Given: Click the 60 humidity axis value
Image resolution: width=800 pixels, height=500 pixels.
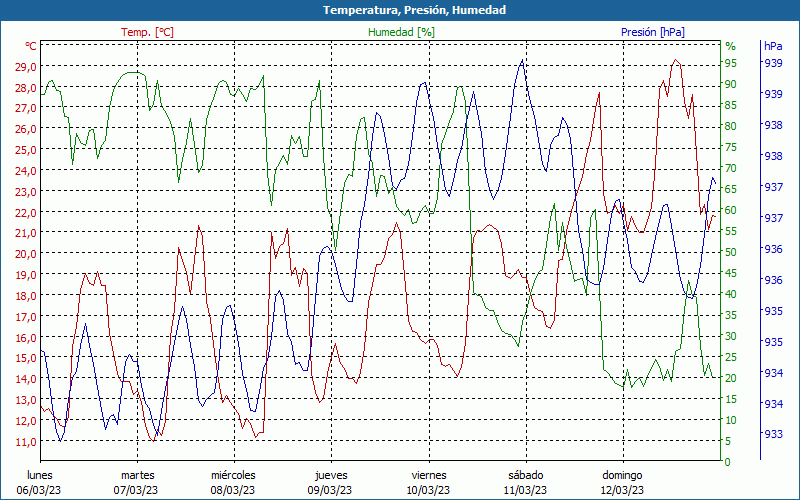Looking at the screenshot, I should tap(731, 210).
